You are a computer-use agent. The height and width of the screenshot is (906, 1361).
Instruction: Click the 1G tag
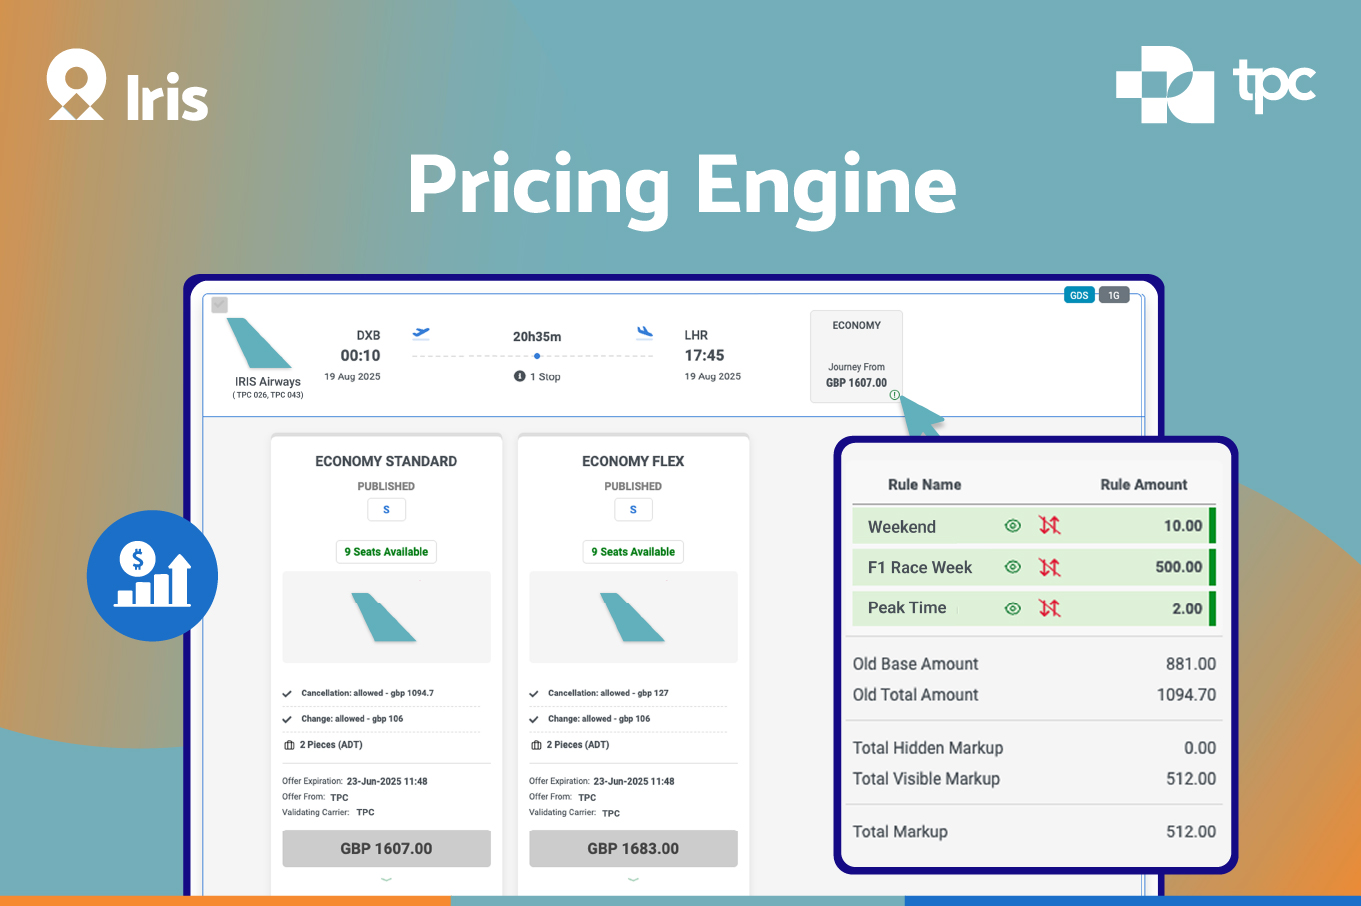click(x=1114, y=295)
